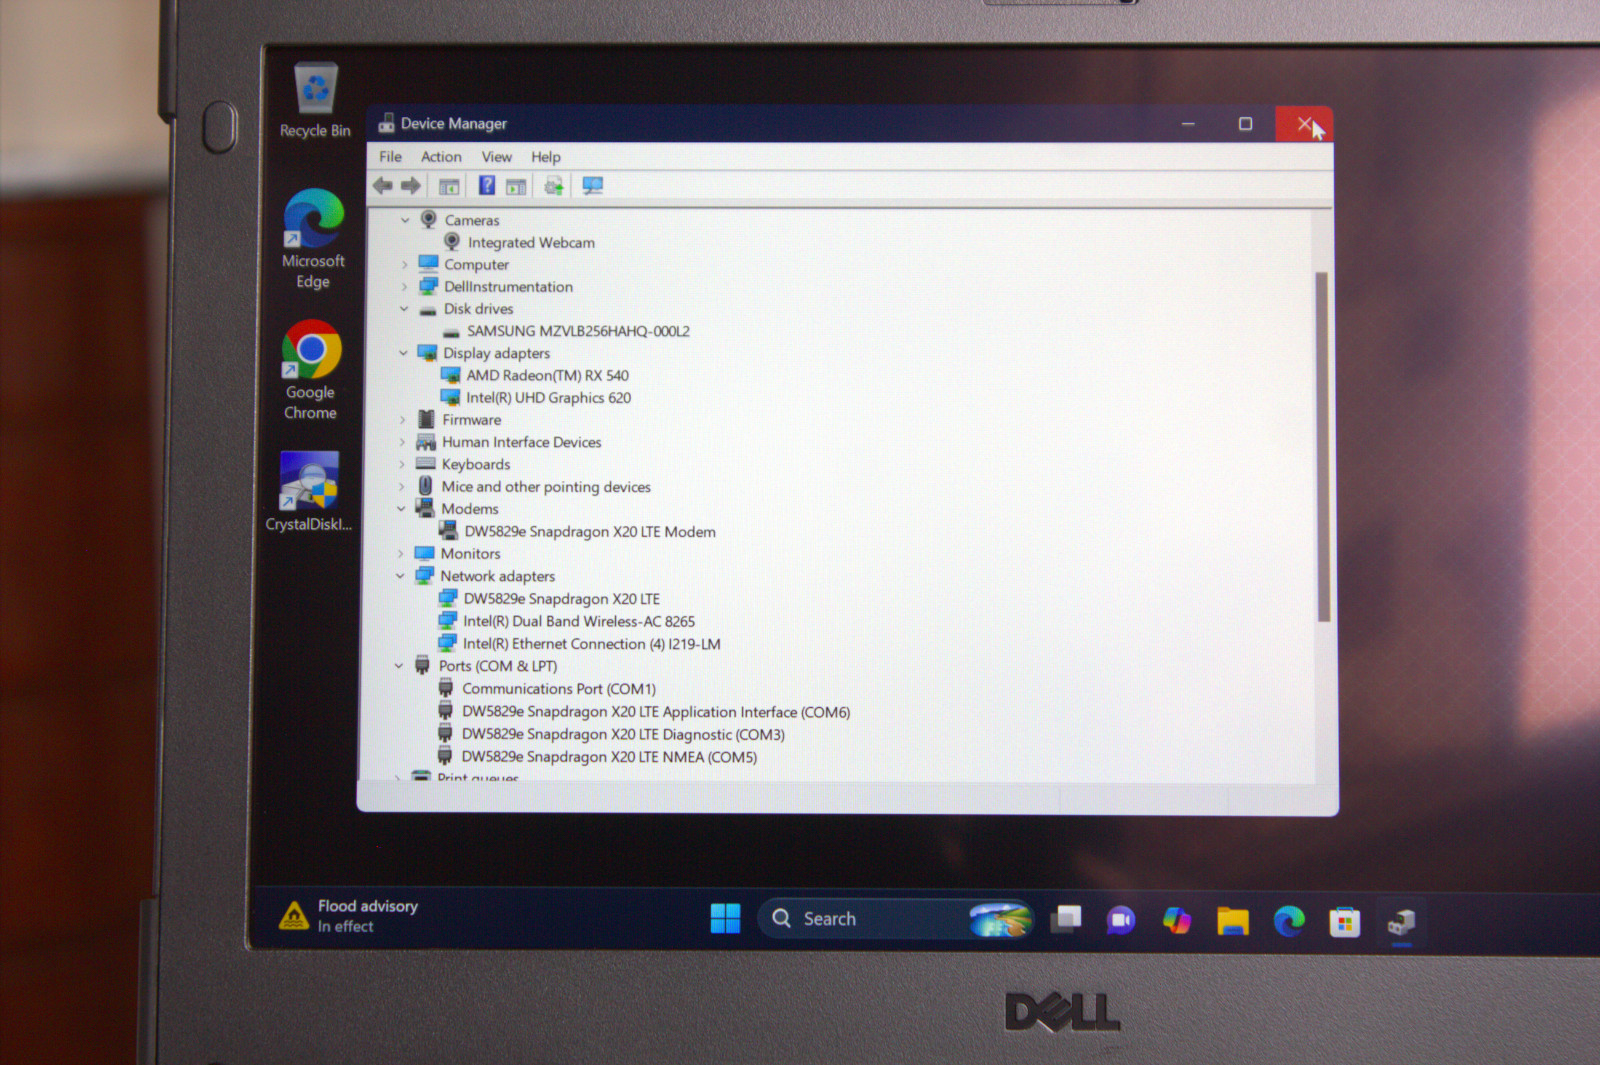Expand Human Interface Devices category
The height and width of the screenshot is (1065, 1600).
coord(403,442)
